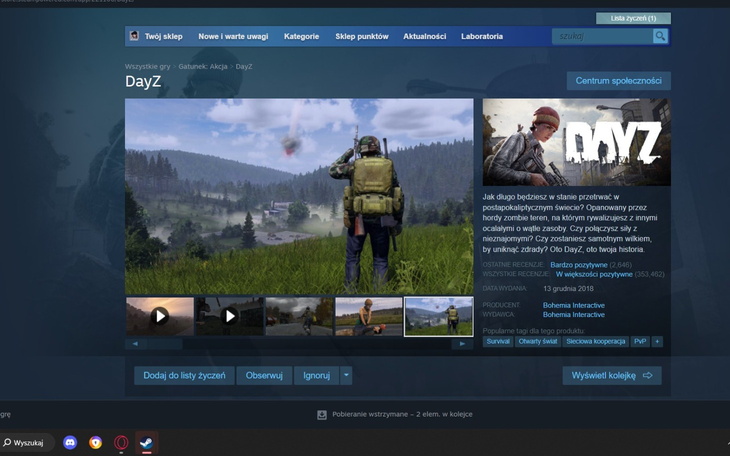This screenshot has height=456, width=730.
Task: Click the search magnifier icon in store bar
Action: click(x=660, y=36)
